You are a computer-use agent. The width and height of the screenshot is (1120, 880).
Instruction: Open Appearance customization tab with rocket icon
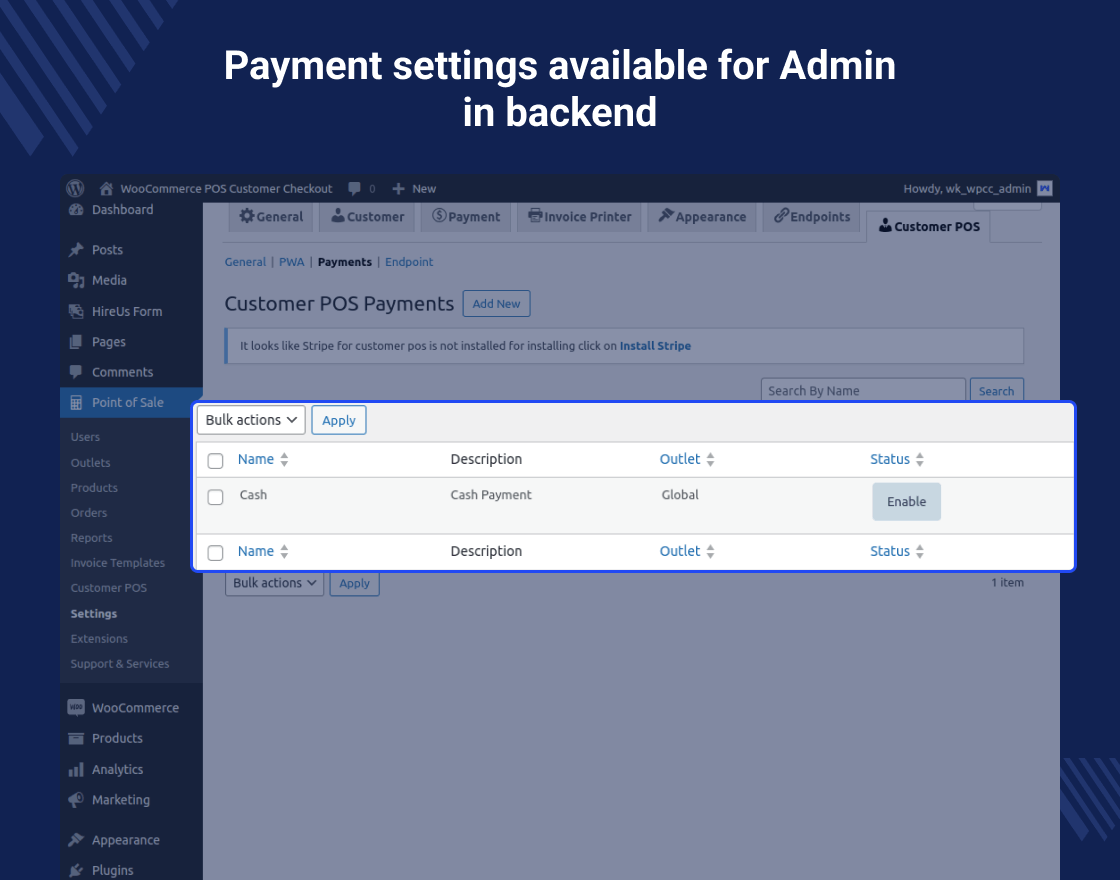(x=701, y=216)
